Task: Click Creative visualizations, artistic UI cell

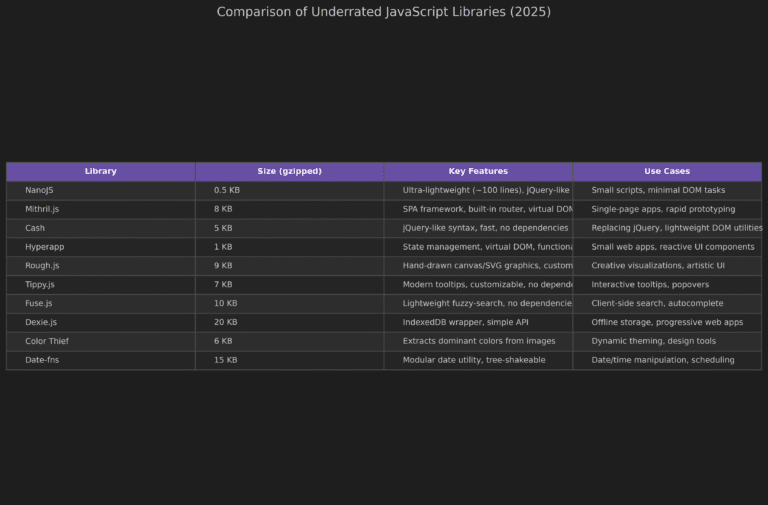Action: (x=667, y=266)
